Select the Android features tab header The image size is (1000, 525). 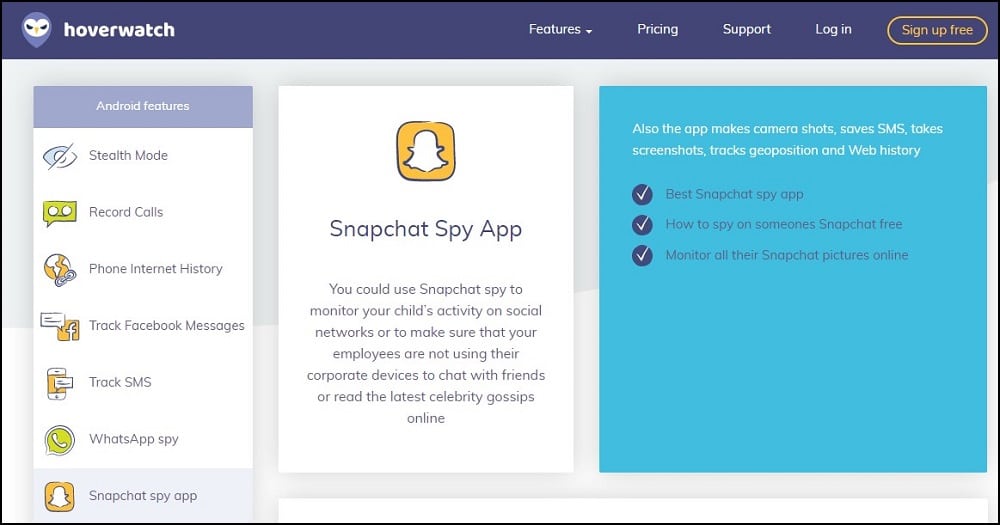[x=143, y=107]
